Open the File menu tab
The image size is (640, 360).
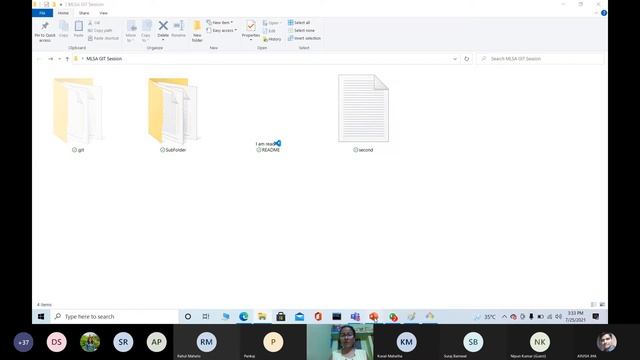coord(42,13)
